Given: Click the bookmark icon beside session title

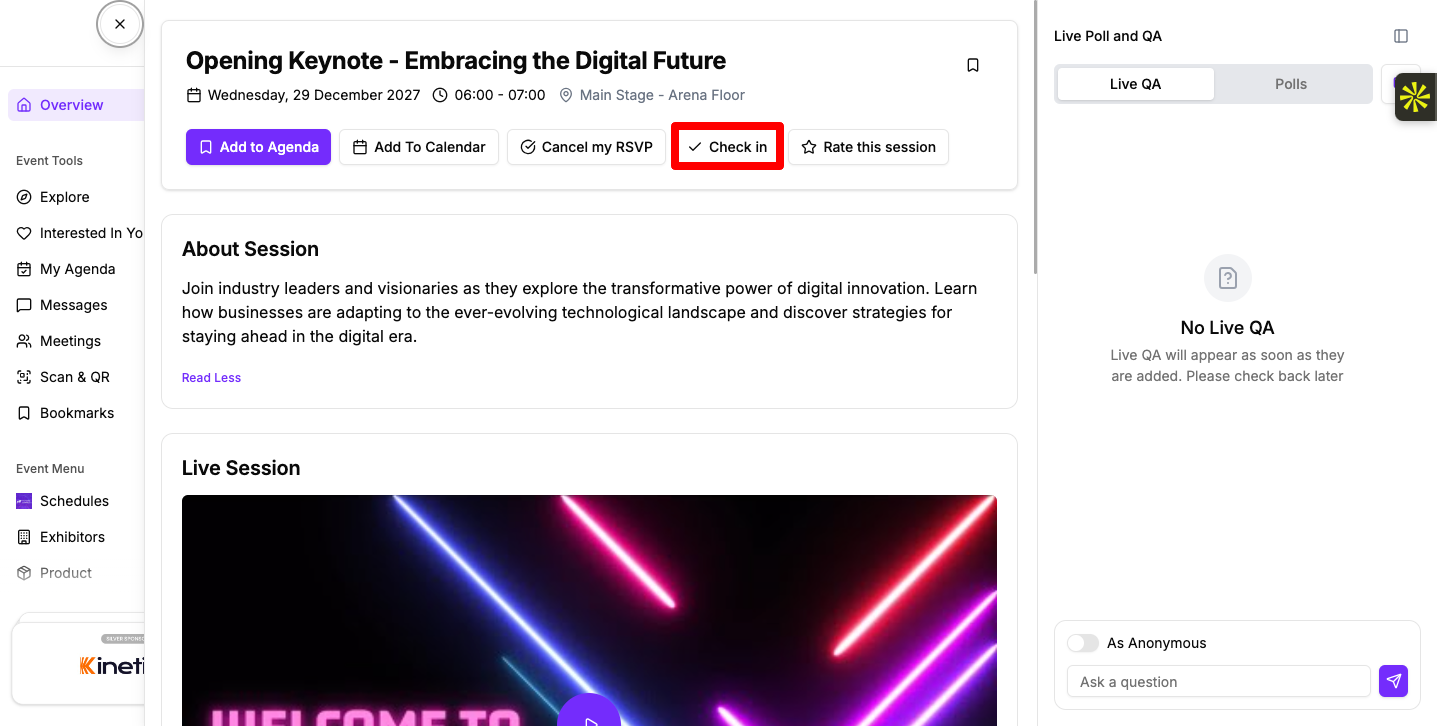Looking at the screenshot, I should tap(973, 65).
